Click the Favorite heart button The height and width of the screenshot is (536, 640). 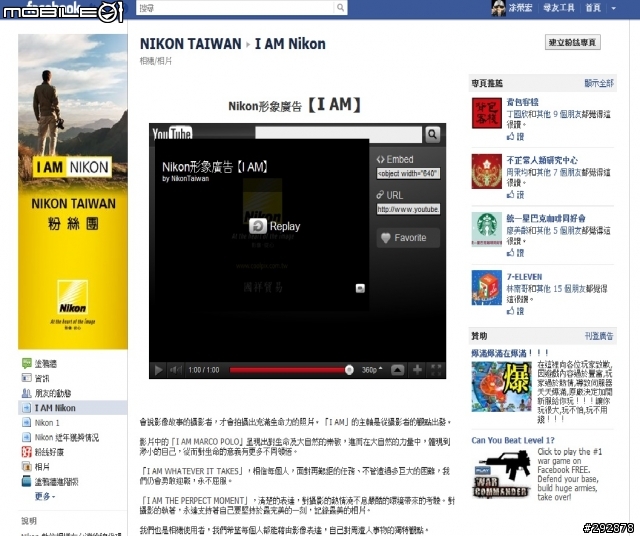408,238
